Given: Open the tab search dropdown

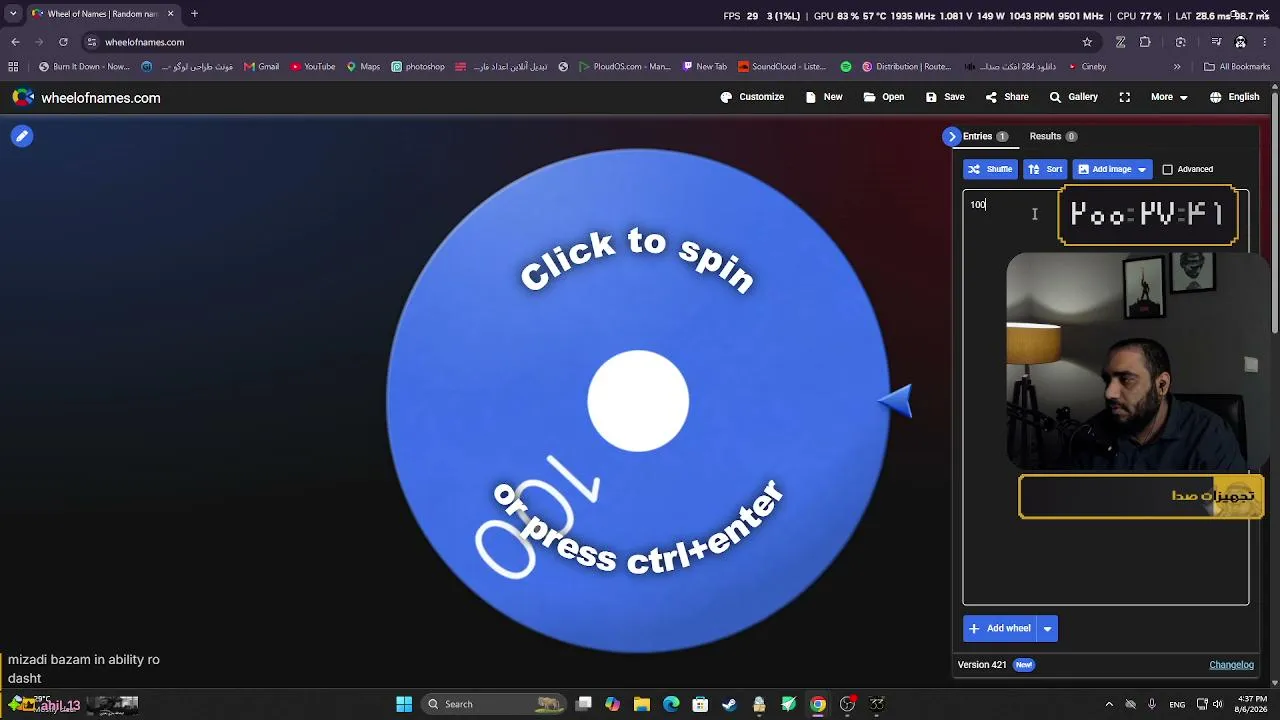Looking at the screenshot, I should (x=12, y=14).
